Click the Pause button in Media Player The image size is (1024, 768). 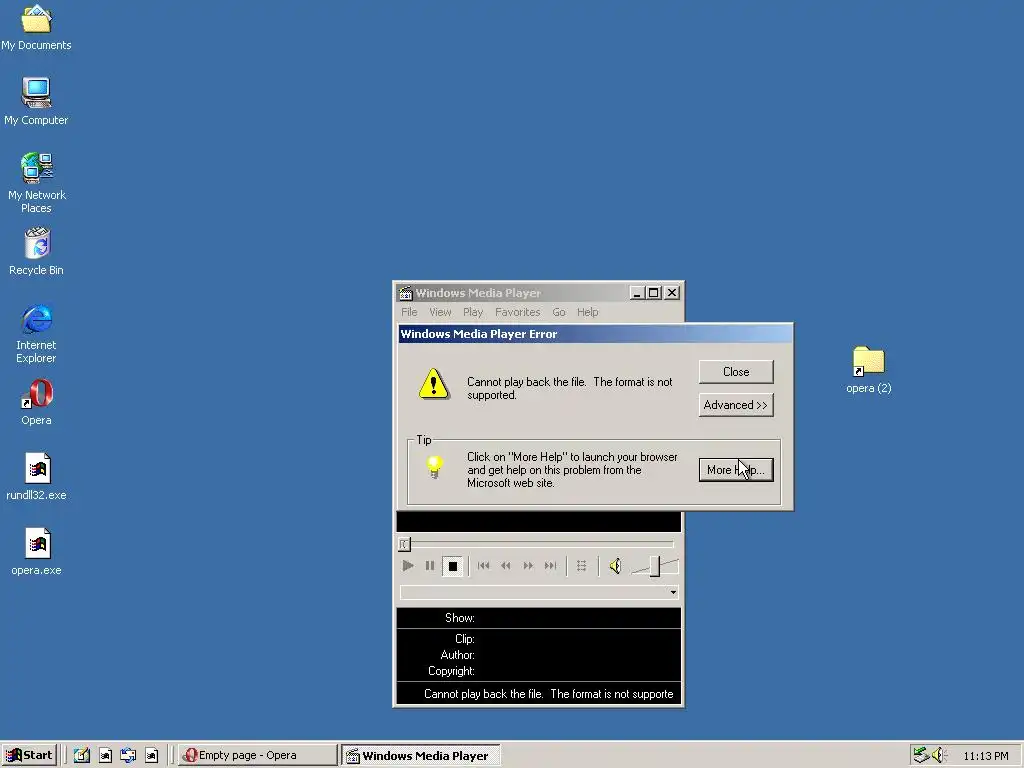[x=430, y=566]
